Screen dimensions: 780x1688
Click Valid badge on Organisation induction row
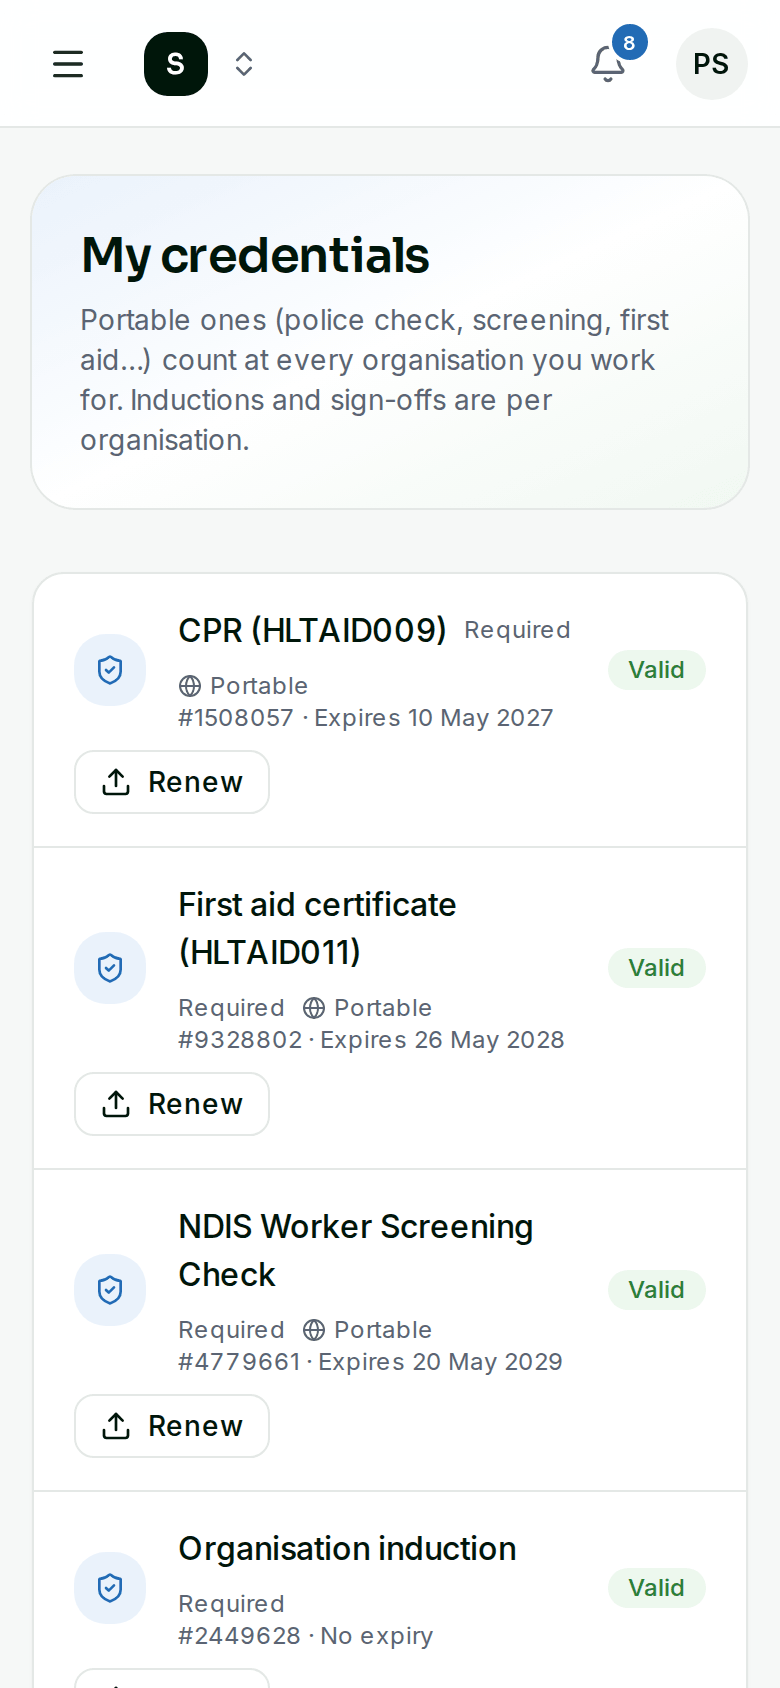pos(657,1588)
